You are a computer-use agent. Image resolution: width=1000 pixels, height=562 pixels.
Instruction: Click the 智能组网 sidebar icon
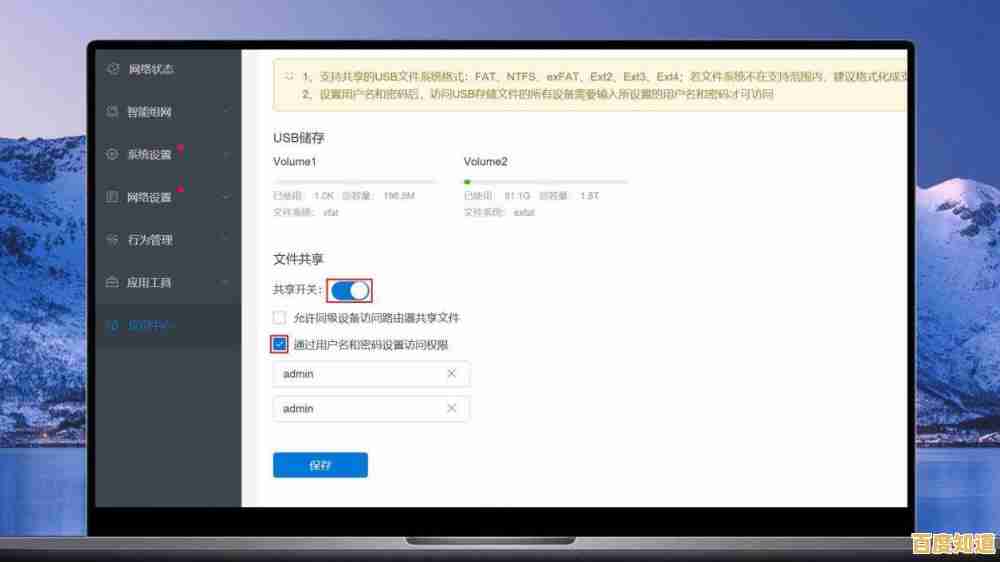click(x=112, y=112)
